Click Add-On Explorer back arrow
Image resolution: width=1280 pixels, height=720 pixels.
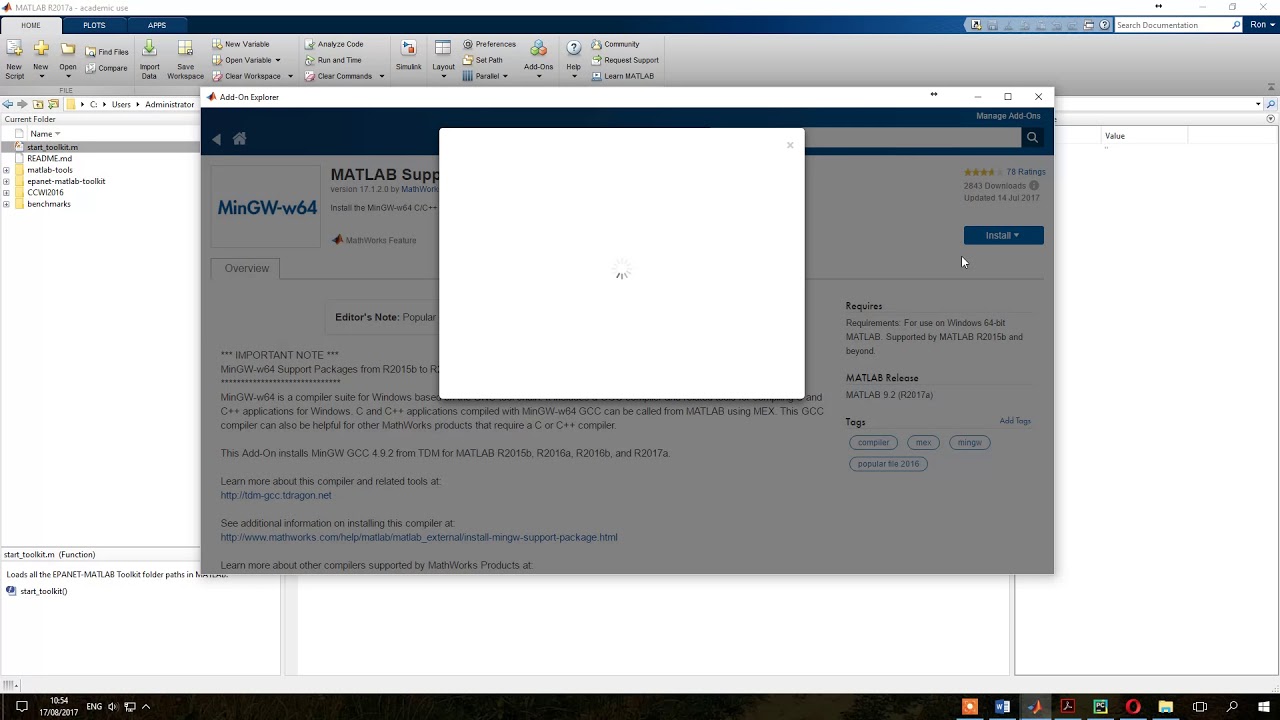pos(217,139)
